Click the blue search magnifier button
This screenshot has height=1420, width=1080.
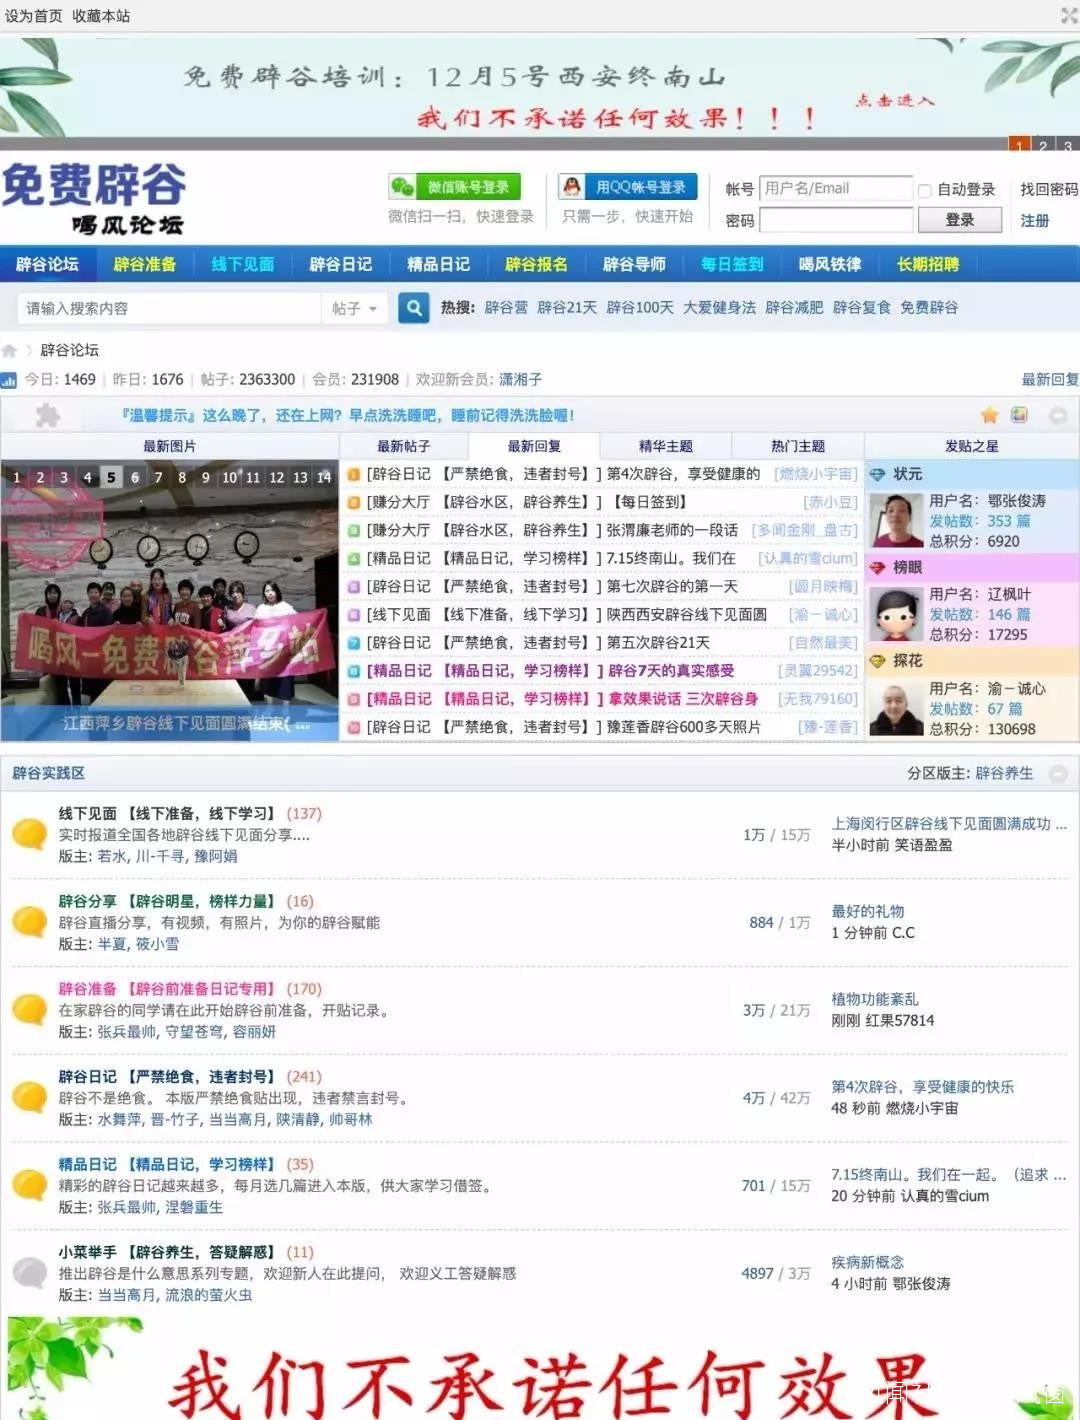pos(413,308)
